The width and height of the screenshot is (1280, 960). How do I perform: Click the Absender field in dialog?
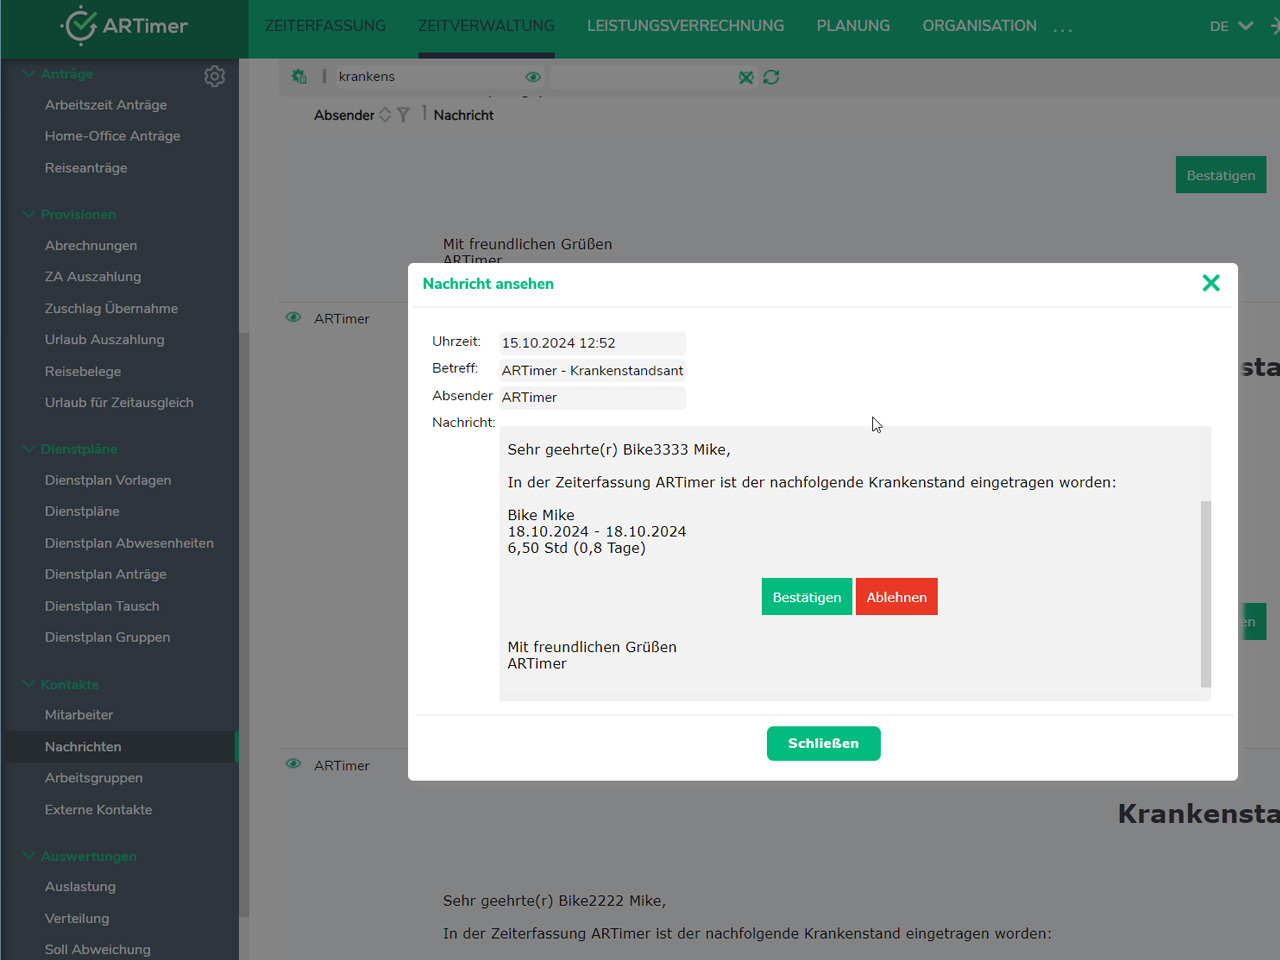coord(592,397)
